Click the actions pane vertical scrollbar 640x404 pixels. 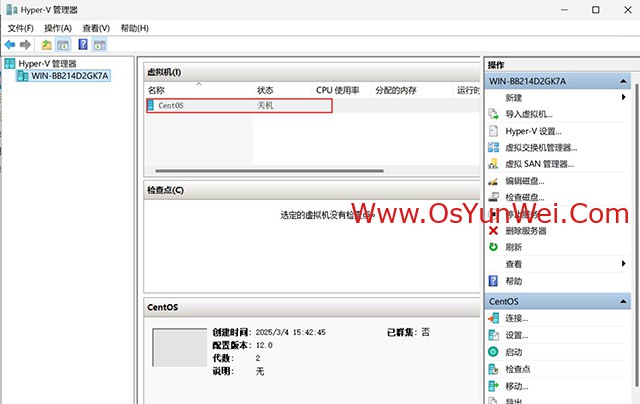coord(636,235)
